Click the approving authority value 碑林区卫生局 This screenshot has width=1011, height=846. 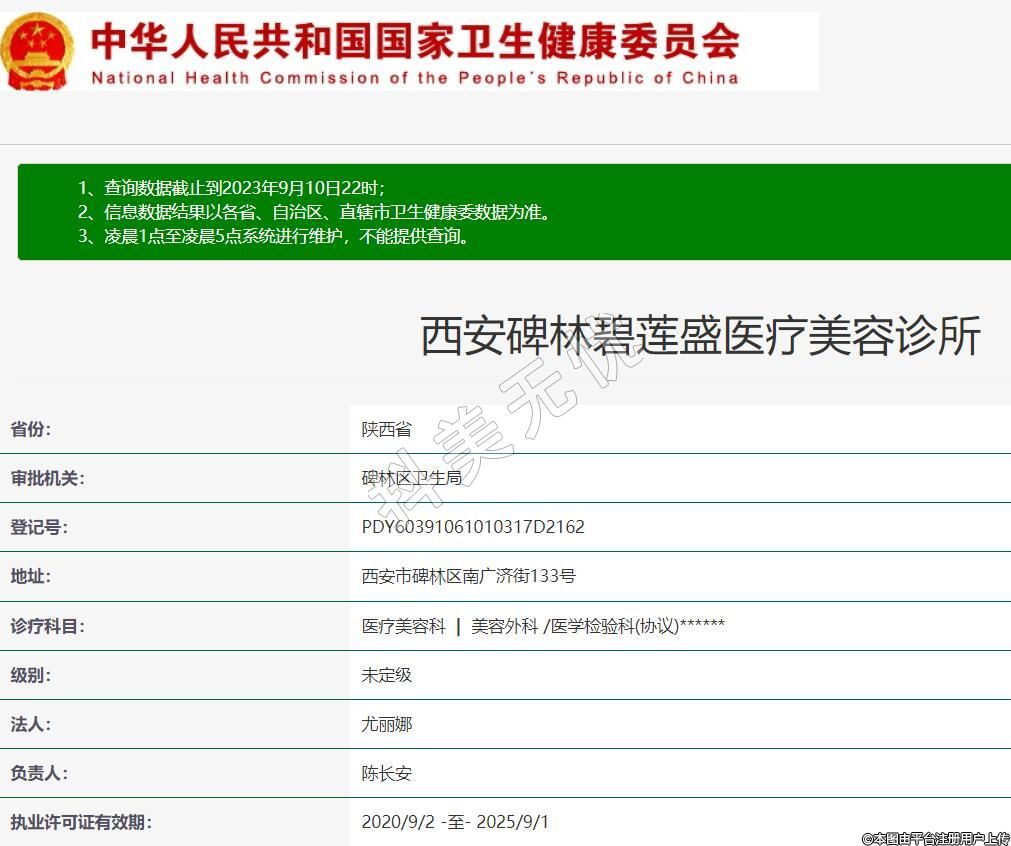tap(411, 478)
